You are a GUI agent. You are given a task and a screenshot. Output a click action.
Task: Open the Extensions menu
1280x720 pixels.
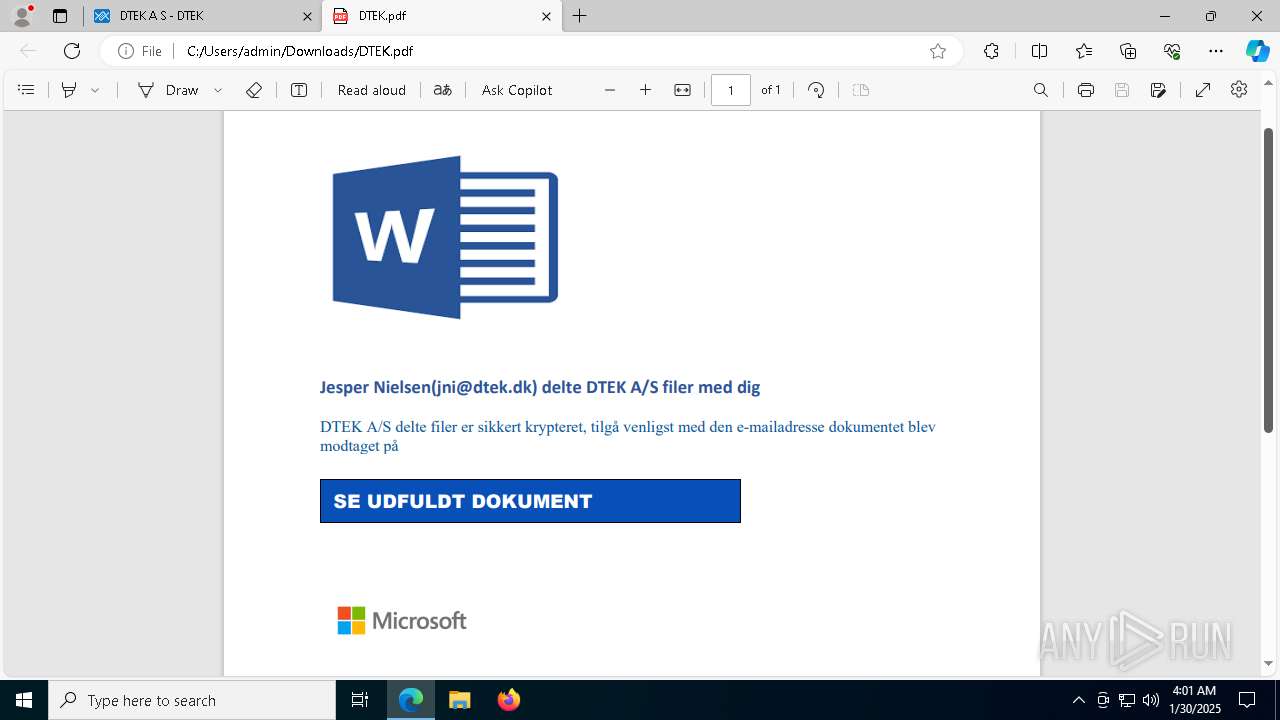point(991,51)
